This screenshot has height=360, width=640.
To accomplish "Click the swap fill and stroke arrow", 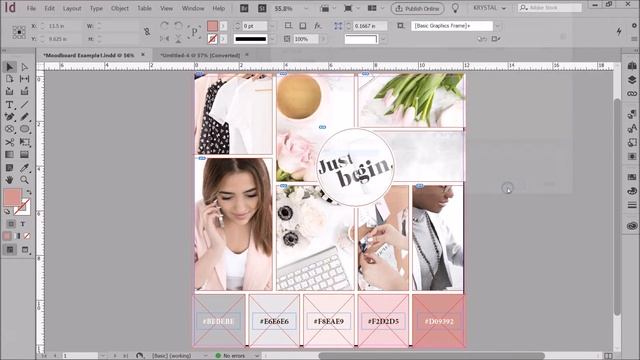I will tap(29, 192).
